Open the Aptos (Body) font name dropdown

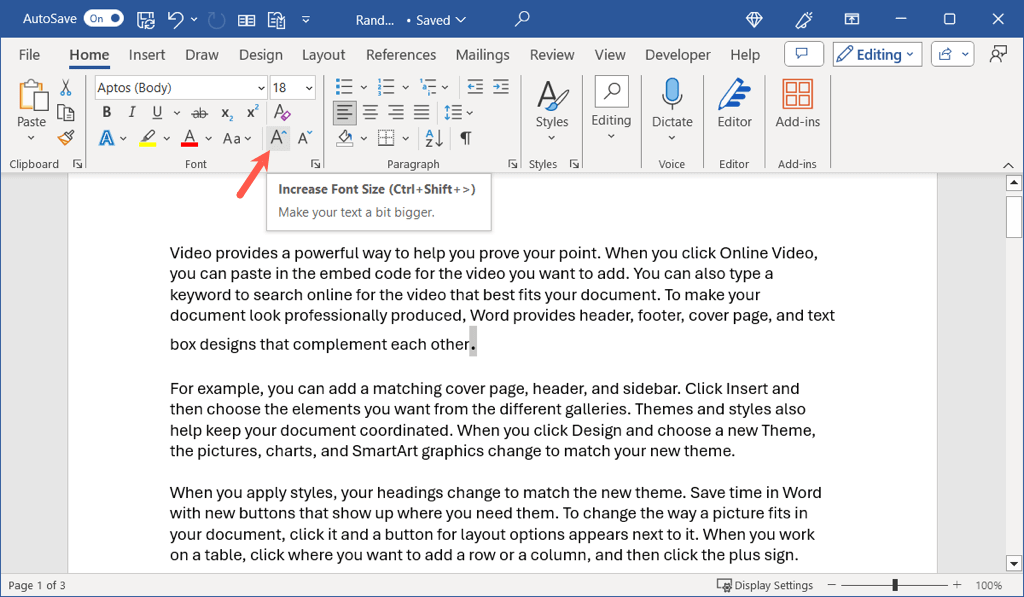pyautogui.click(x=261, y=88)
